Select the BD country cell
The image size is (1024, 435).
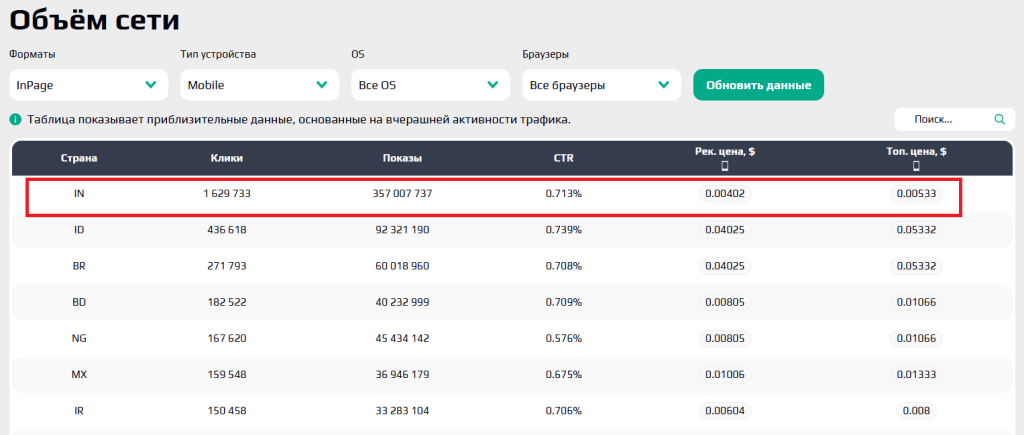[x=80, y=302]
